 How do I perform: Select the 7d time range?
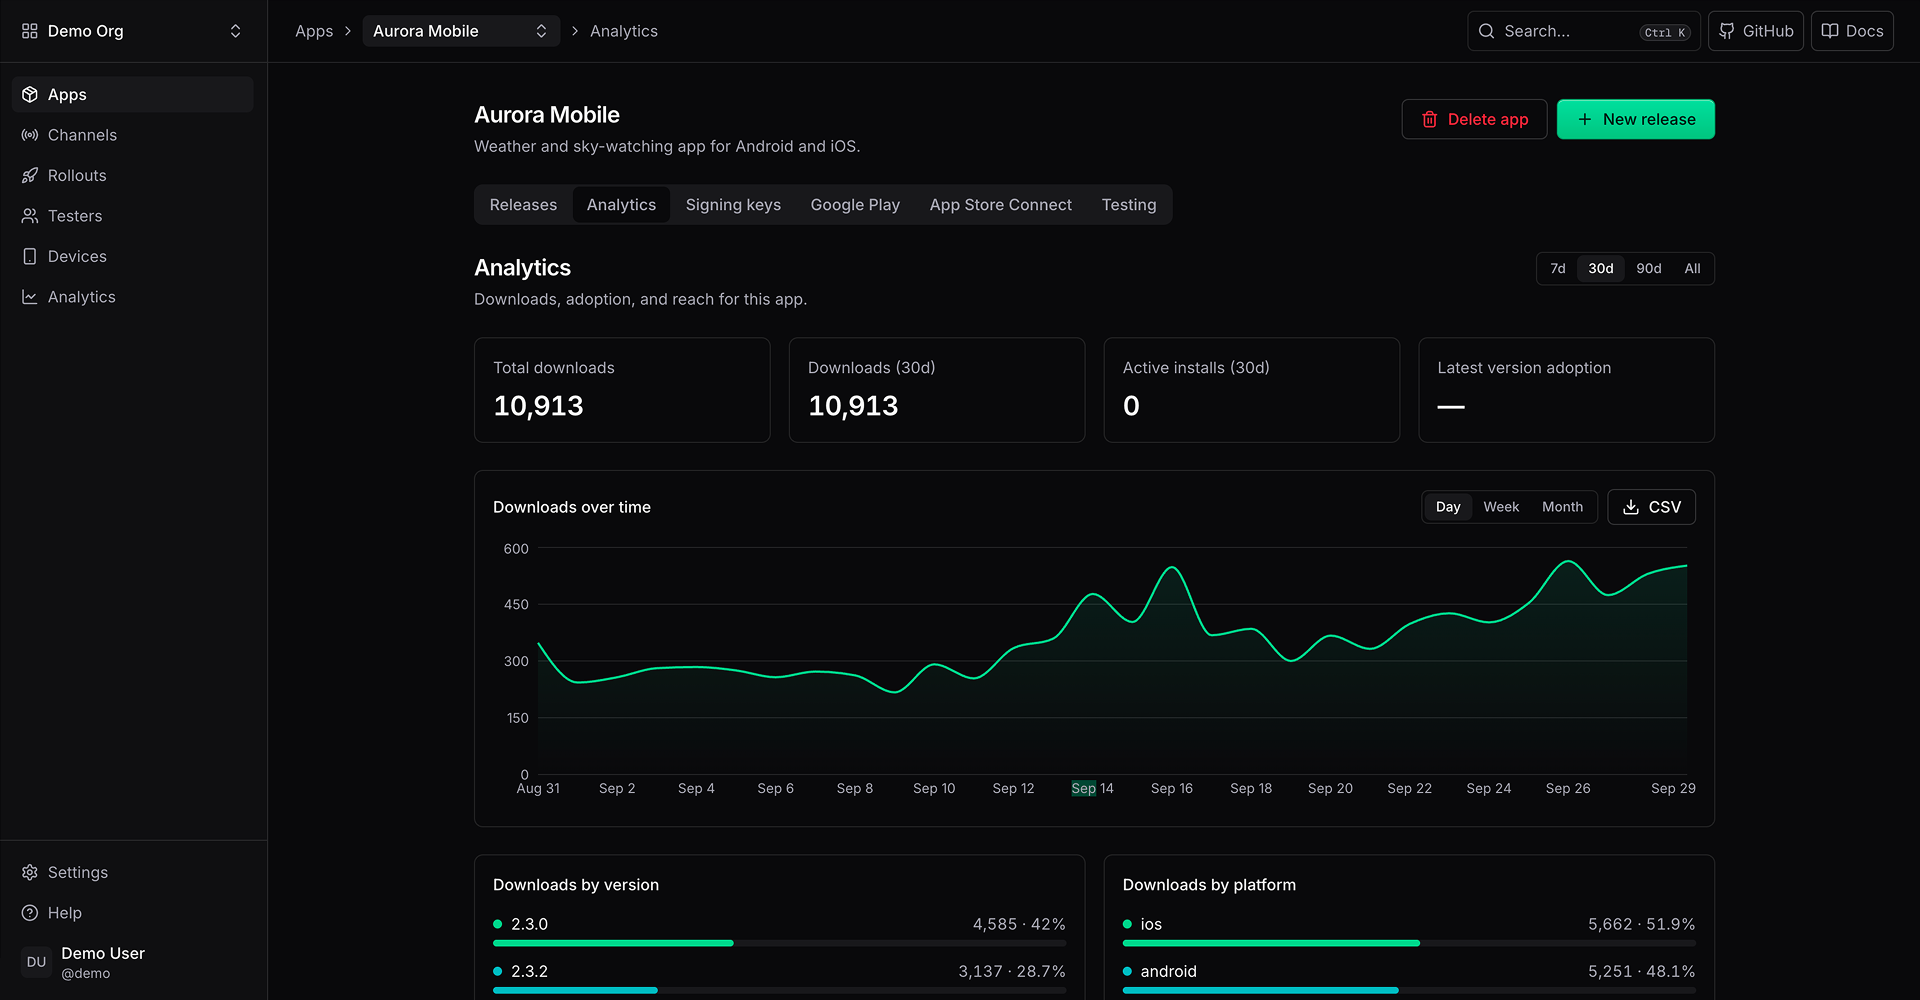(1558, 269)
